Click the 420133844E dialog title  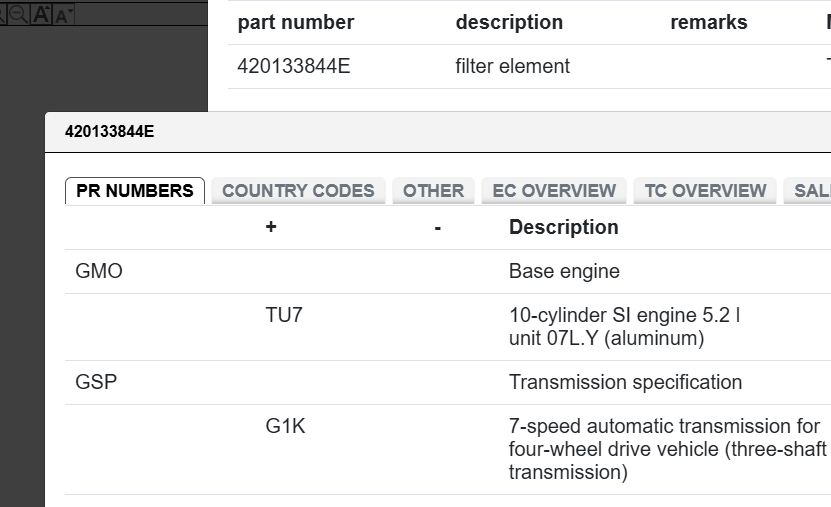pos(110,132)
